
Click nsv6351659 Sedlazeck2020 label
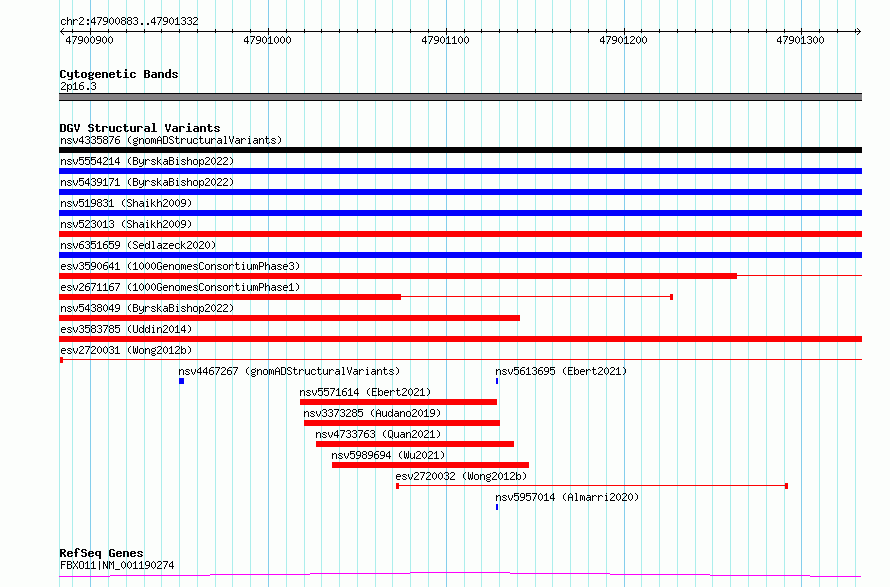(x=138, y=245)
